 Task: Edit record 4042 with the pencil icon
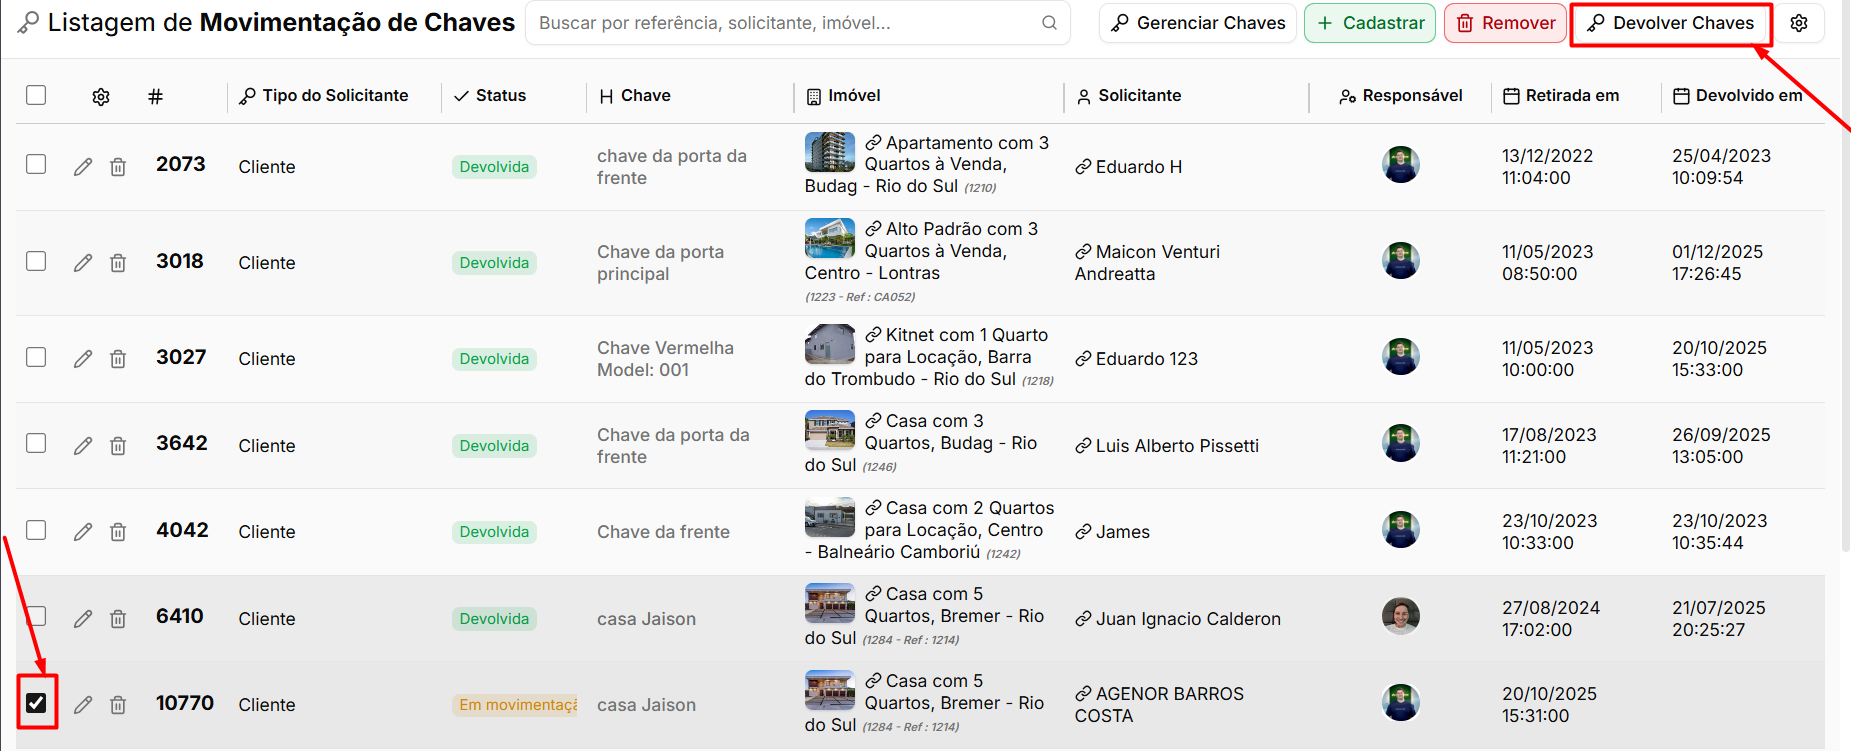tap(83, 532)
